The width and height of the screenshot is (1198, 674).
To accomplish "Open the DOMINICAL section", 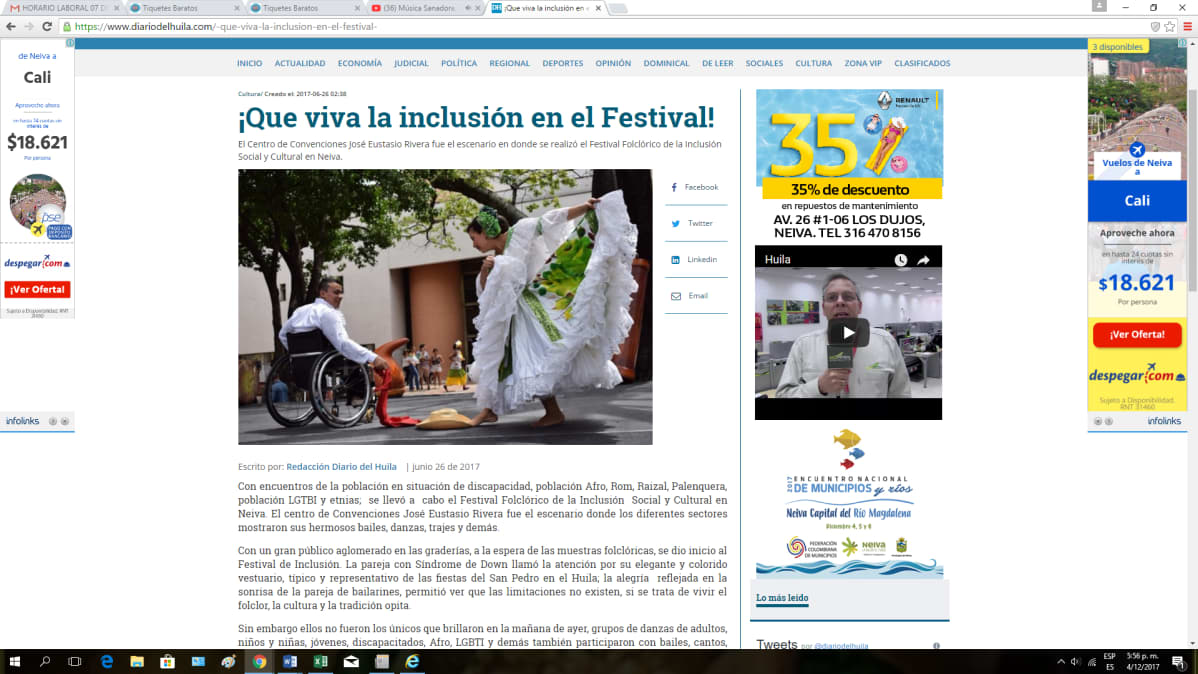I will pos(665,63).
